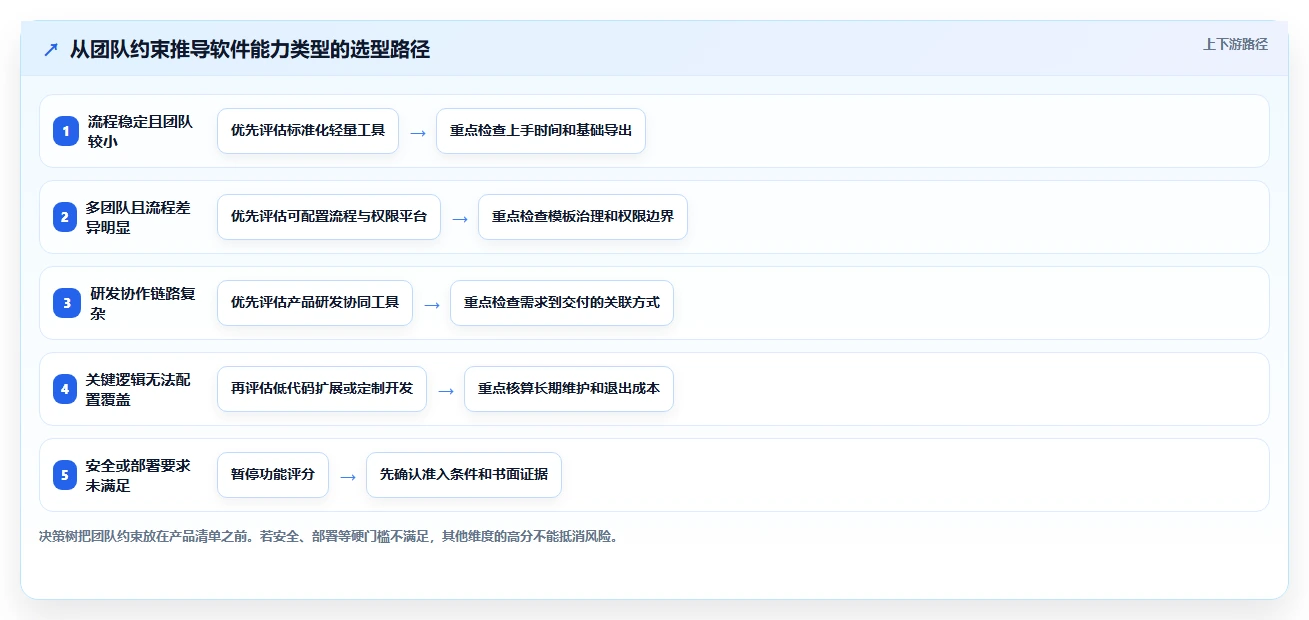Click the 重点核算长期维护和退出成本 box

click(x=569, y=389)
